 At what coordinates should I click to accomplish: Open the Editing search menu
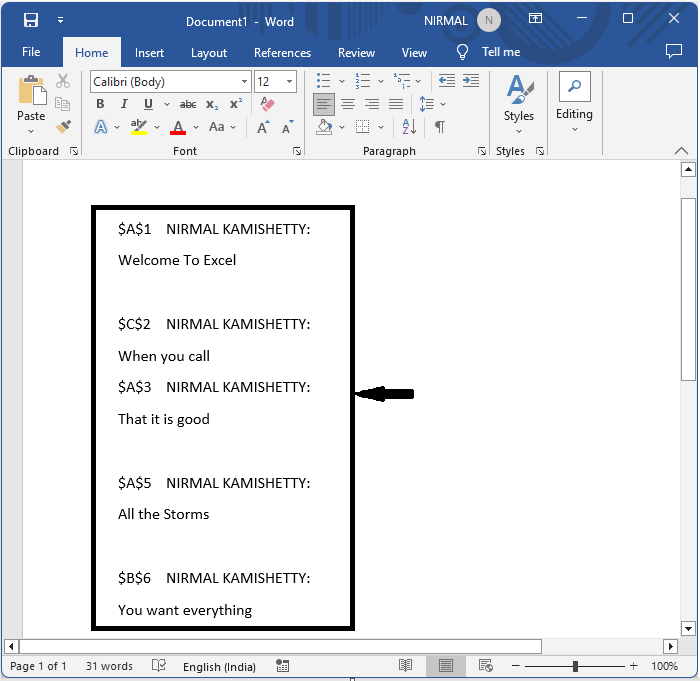tap(575, 103)
